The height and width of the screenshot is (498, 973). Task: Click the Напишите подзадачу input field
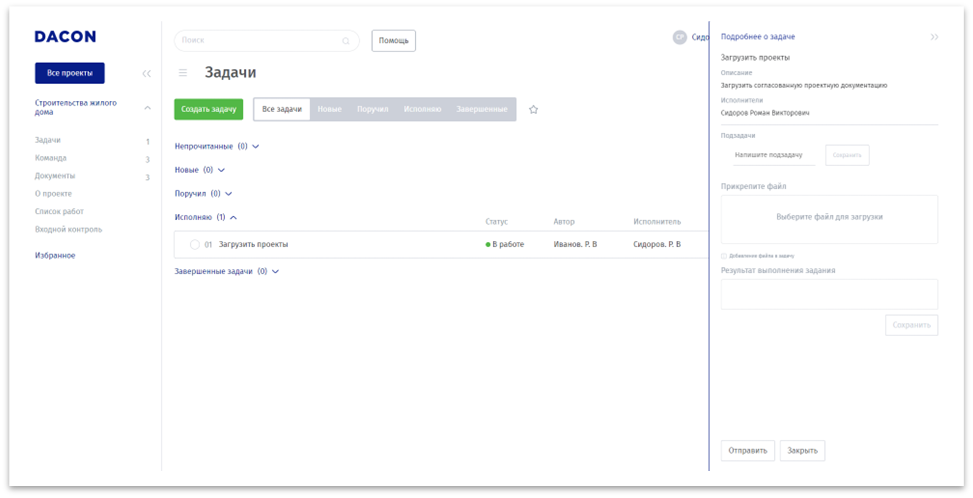click(768, 155)
